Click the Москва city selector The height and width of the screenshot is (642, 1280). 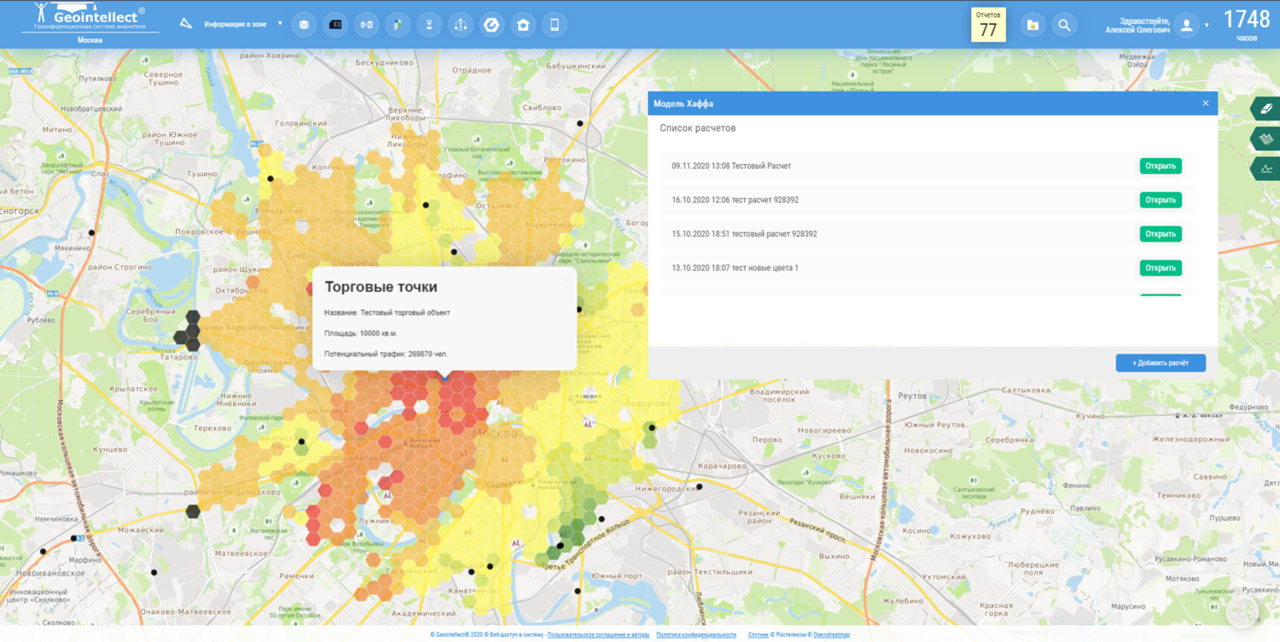click(x=90, y=40)
